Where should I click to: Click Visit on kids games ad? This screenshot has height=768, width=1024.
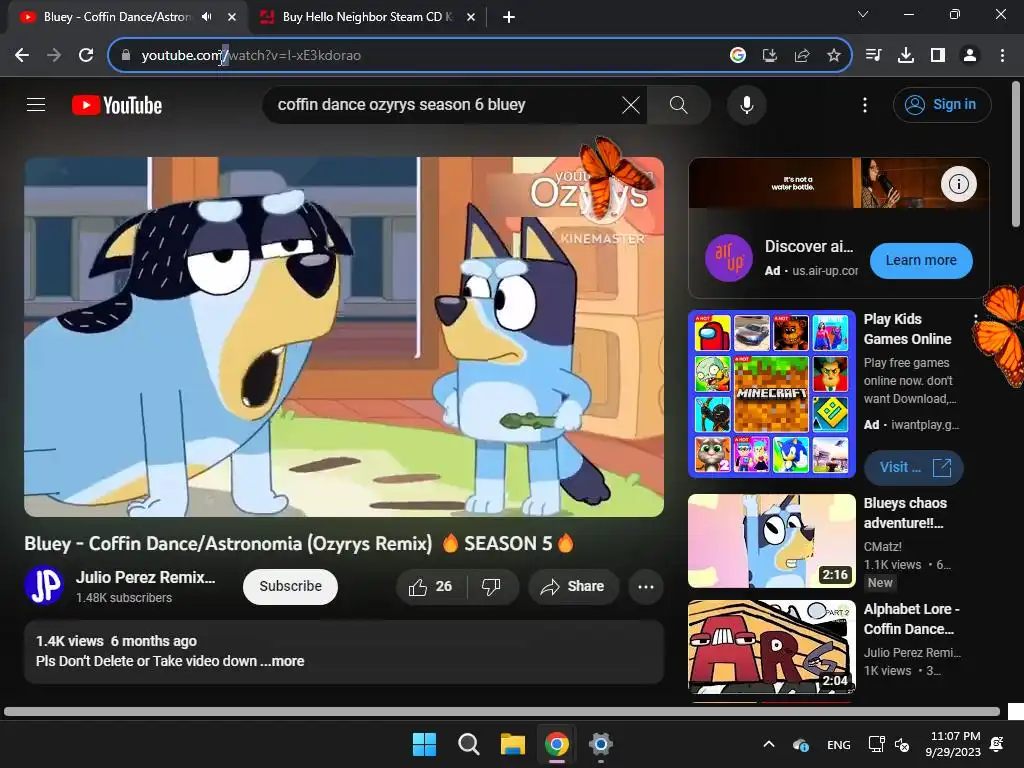tap(914, 468)
